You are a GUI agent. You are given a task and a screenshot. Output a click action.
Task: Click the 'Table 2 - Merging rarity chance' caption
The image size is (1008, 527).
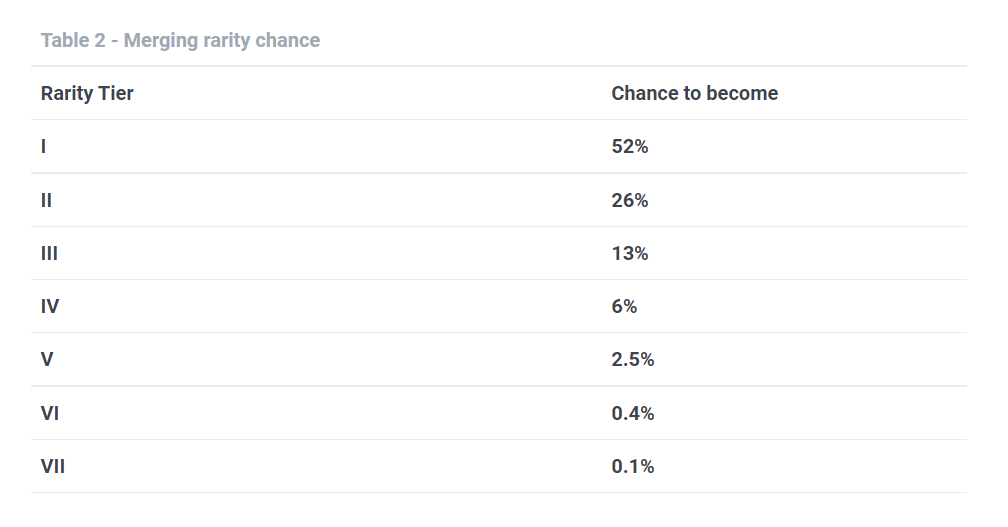pos(180,40)
